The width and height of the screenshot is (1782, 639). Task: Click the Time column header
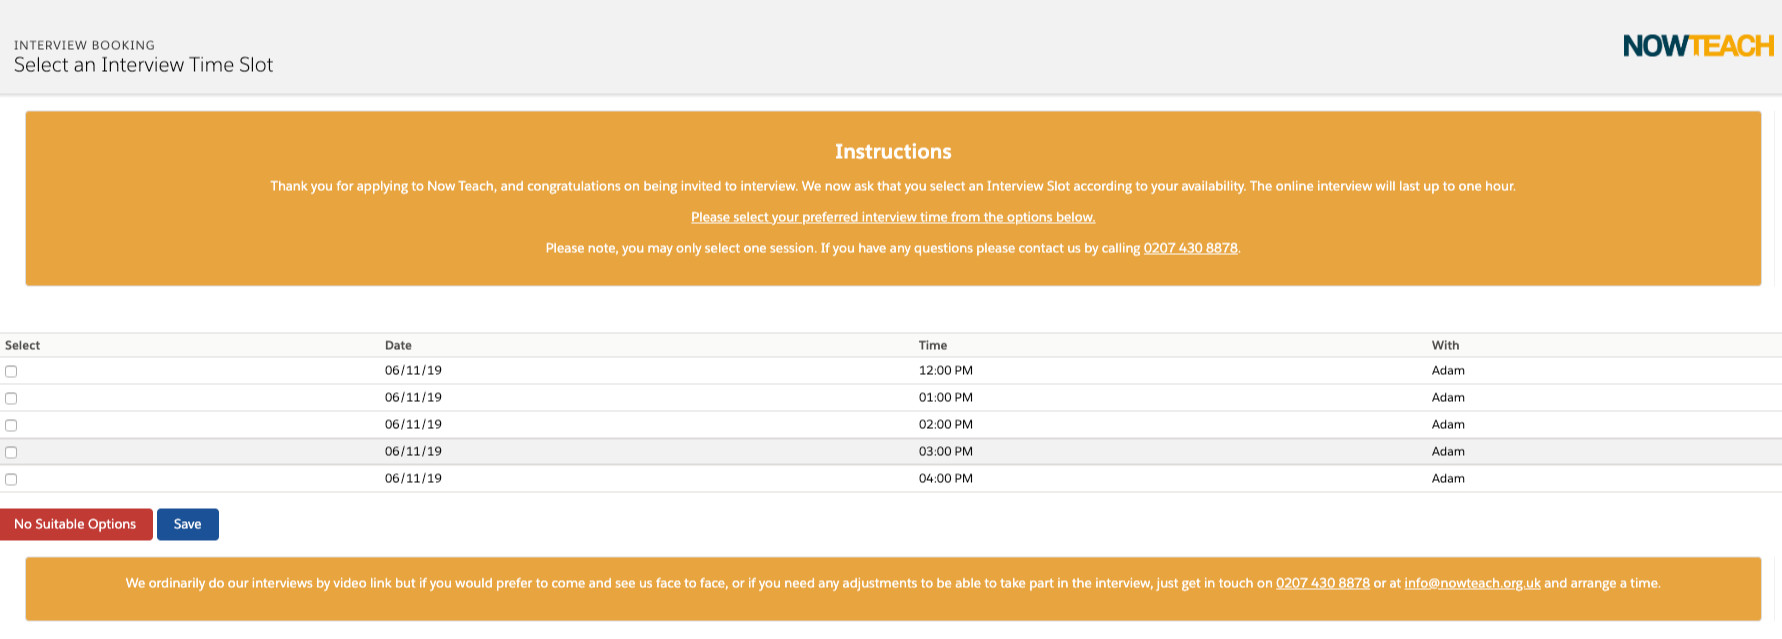click(933, 345)
